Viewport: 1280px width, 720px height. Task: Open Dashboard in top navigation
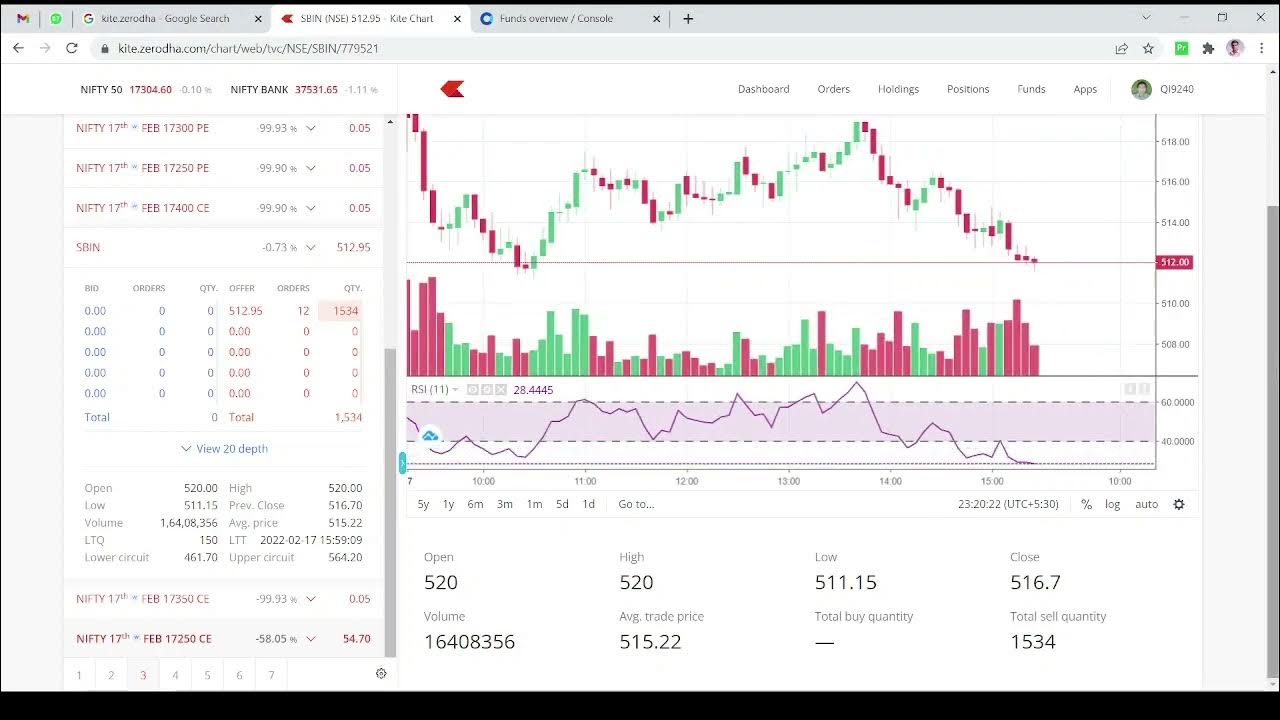point(764,89)
